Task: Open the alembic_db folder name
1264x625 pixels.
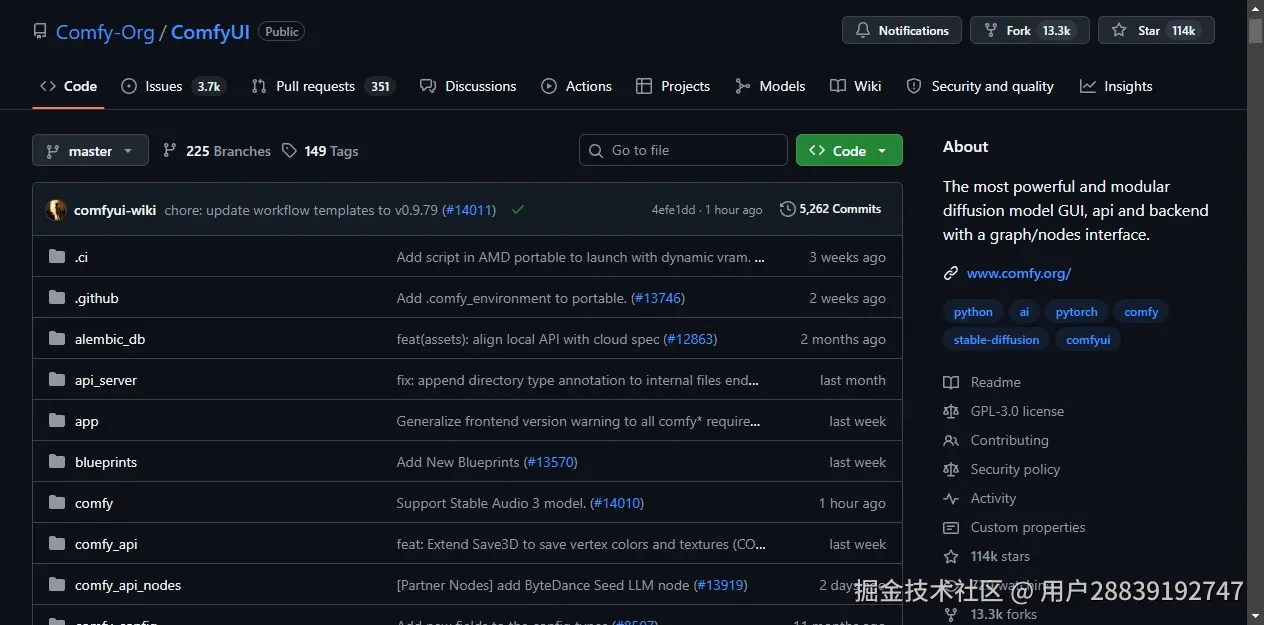Action: tap(110, 339)
